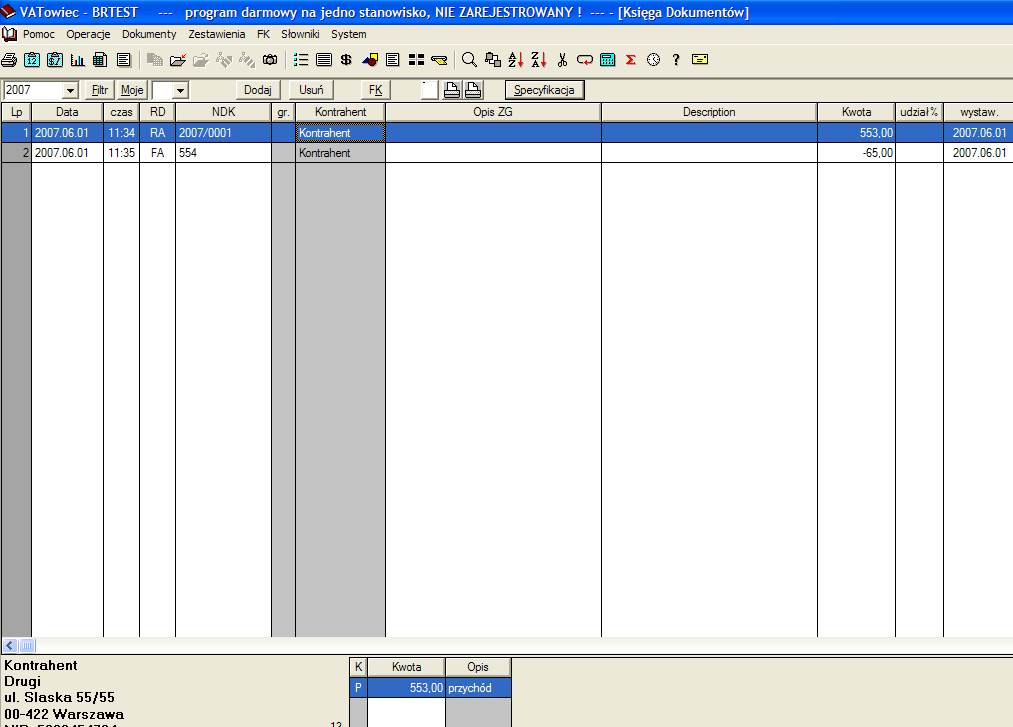
Task: Select document row 554 in the table
Action: coord(222,153)
